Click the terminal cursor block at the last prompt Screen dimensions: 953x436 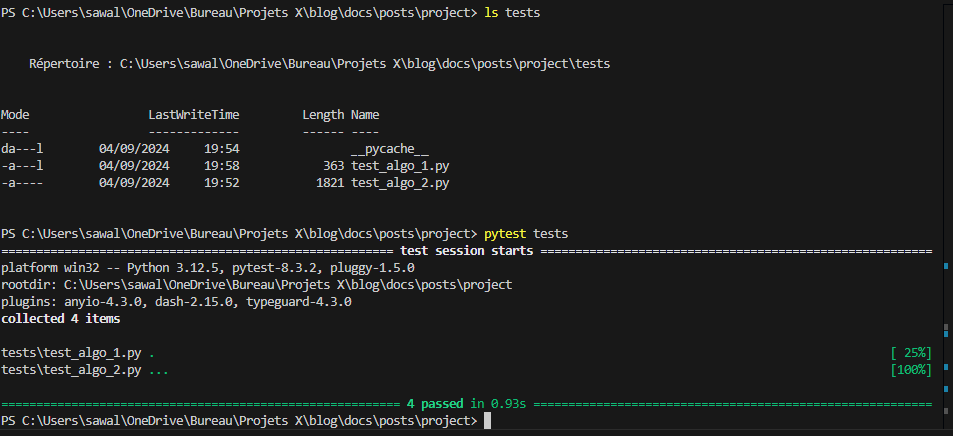pyautogui.click(x=487, y=421)
